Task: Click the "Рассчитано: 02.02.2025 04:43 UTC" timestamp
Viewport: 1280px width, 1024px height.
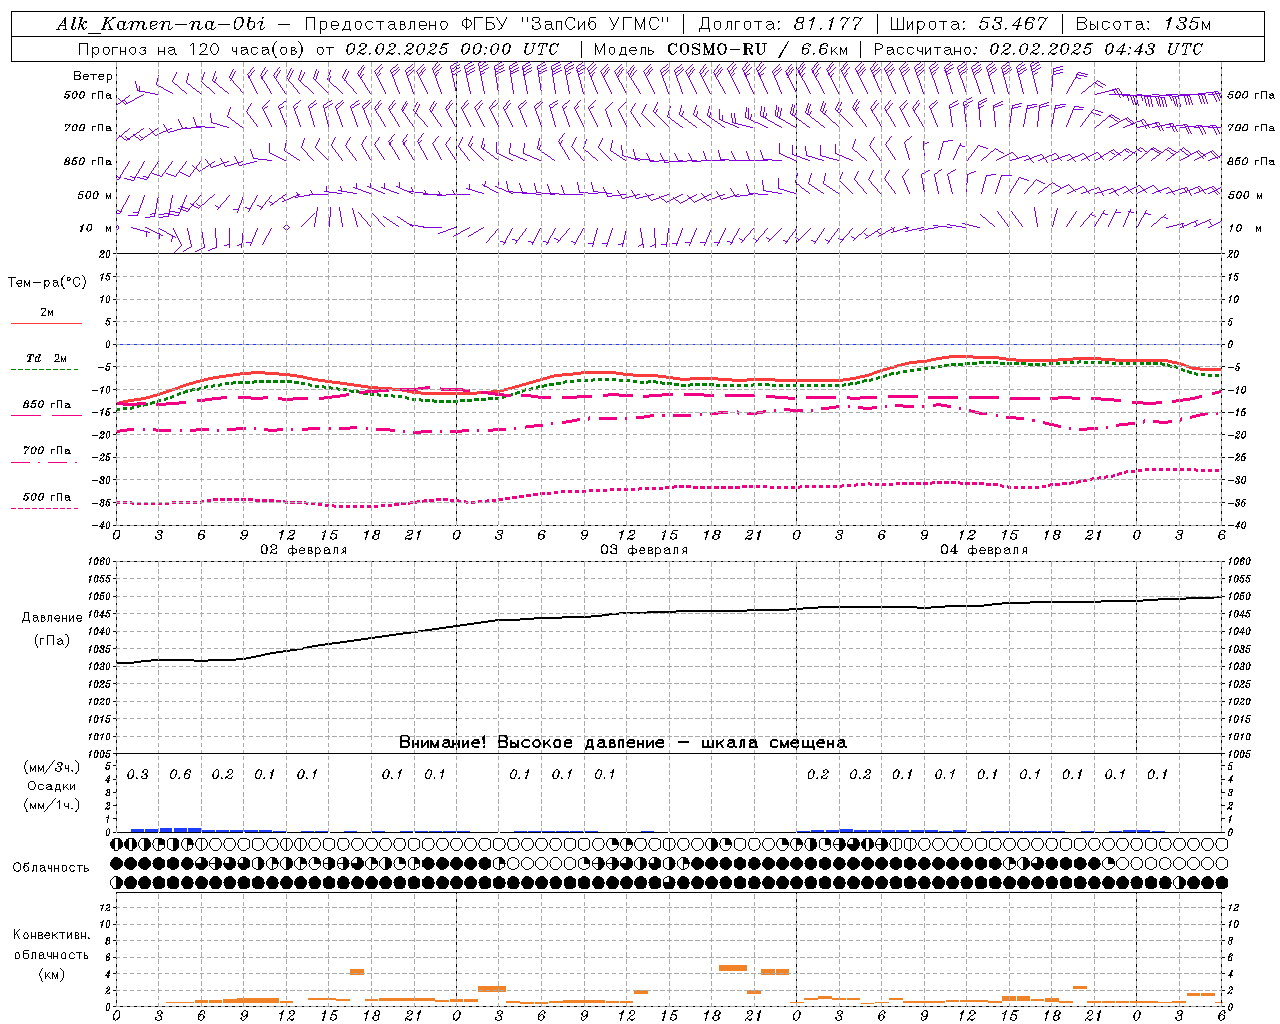Action: [x=1038, y=49]
